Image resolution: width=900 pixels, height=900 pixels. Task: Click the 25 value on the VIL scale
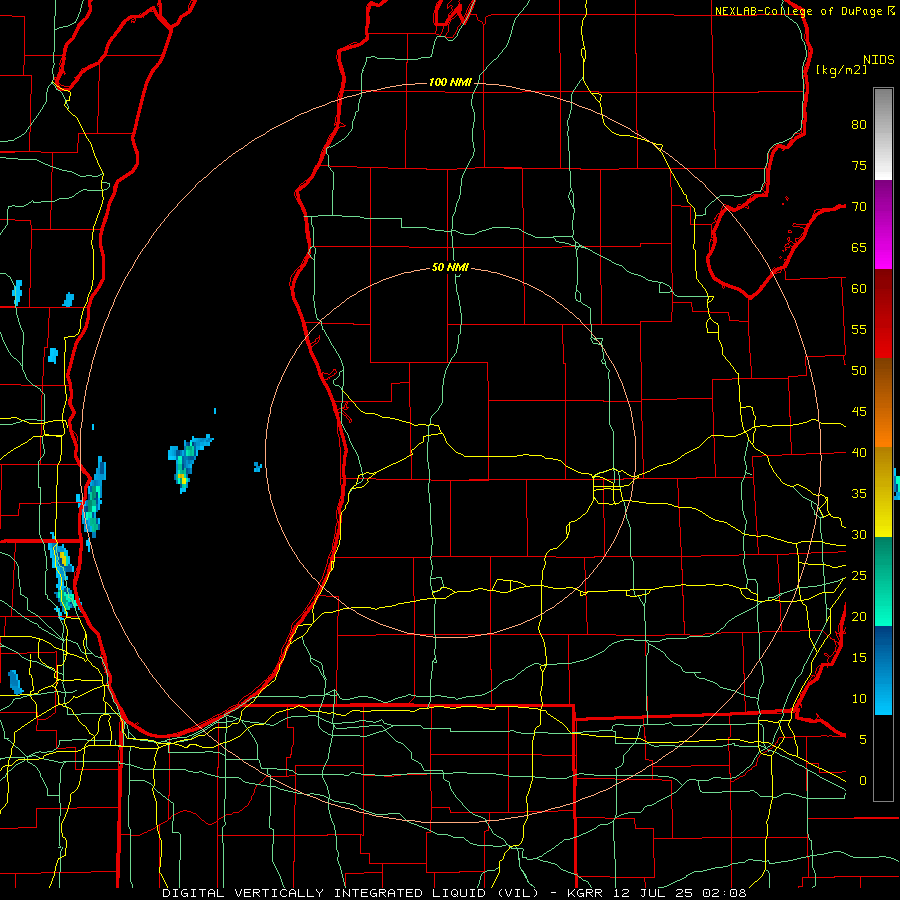859,576
